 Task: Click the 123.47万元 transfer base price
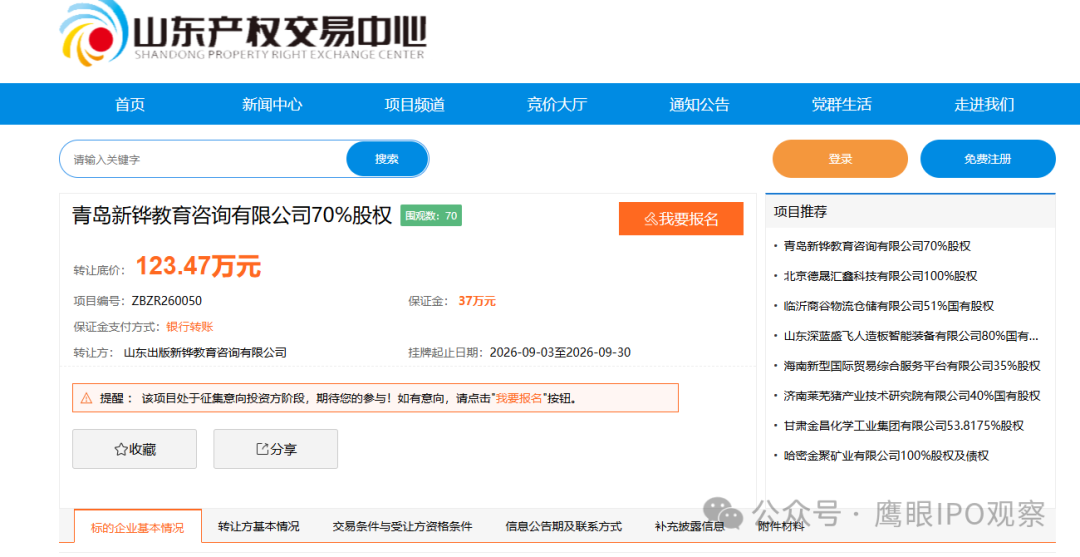pos(198,266)
